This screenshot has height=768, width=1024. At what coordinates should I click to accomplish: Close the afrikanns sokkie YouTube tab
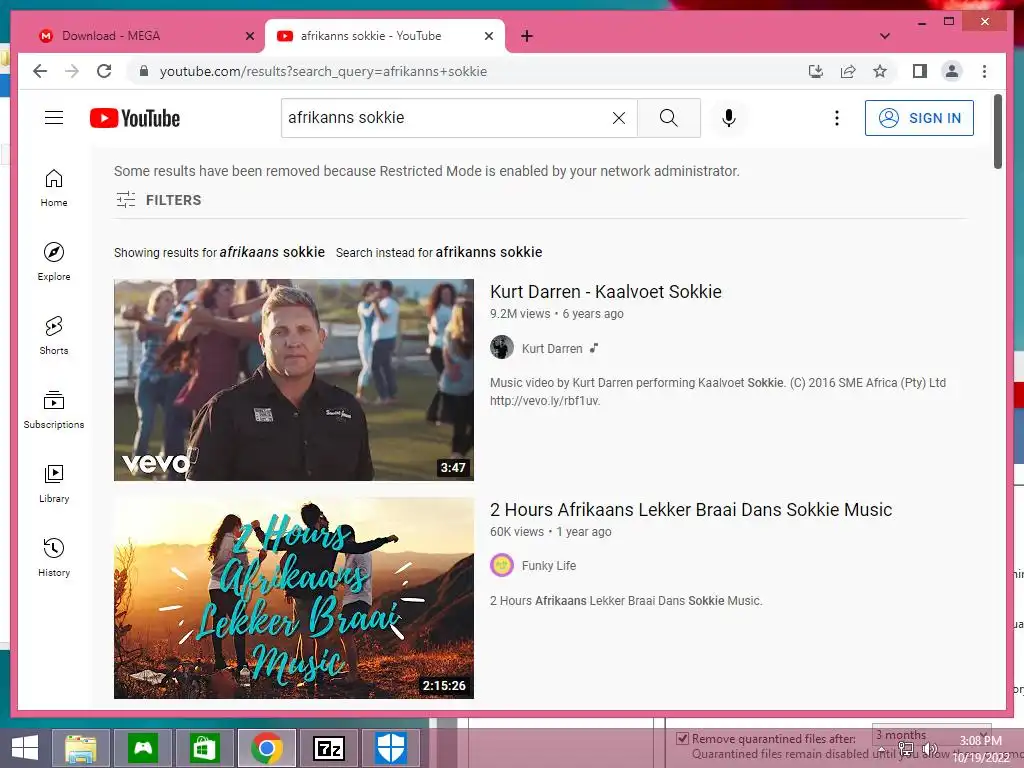pyautogui.click(x=488, y=36)
